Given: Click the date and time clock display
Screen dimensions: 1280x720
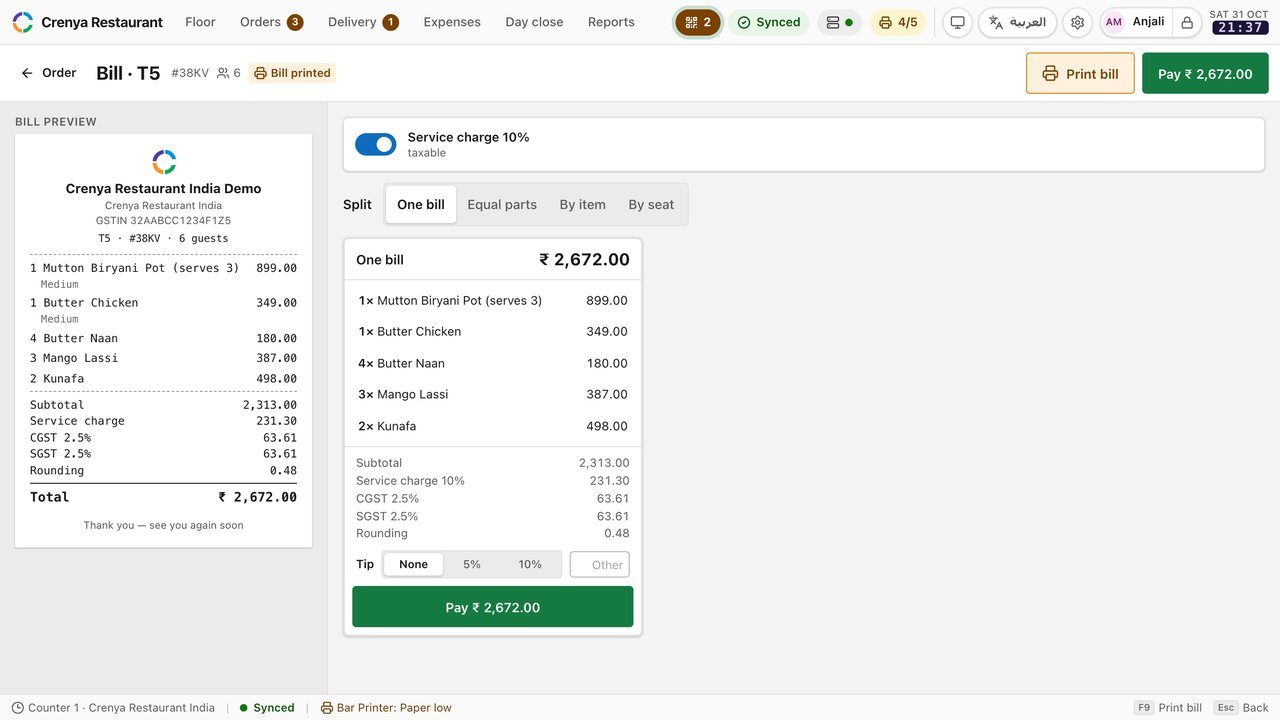Looking at the screenshot, I should (x=1239, y=22).
